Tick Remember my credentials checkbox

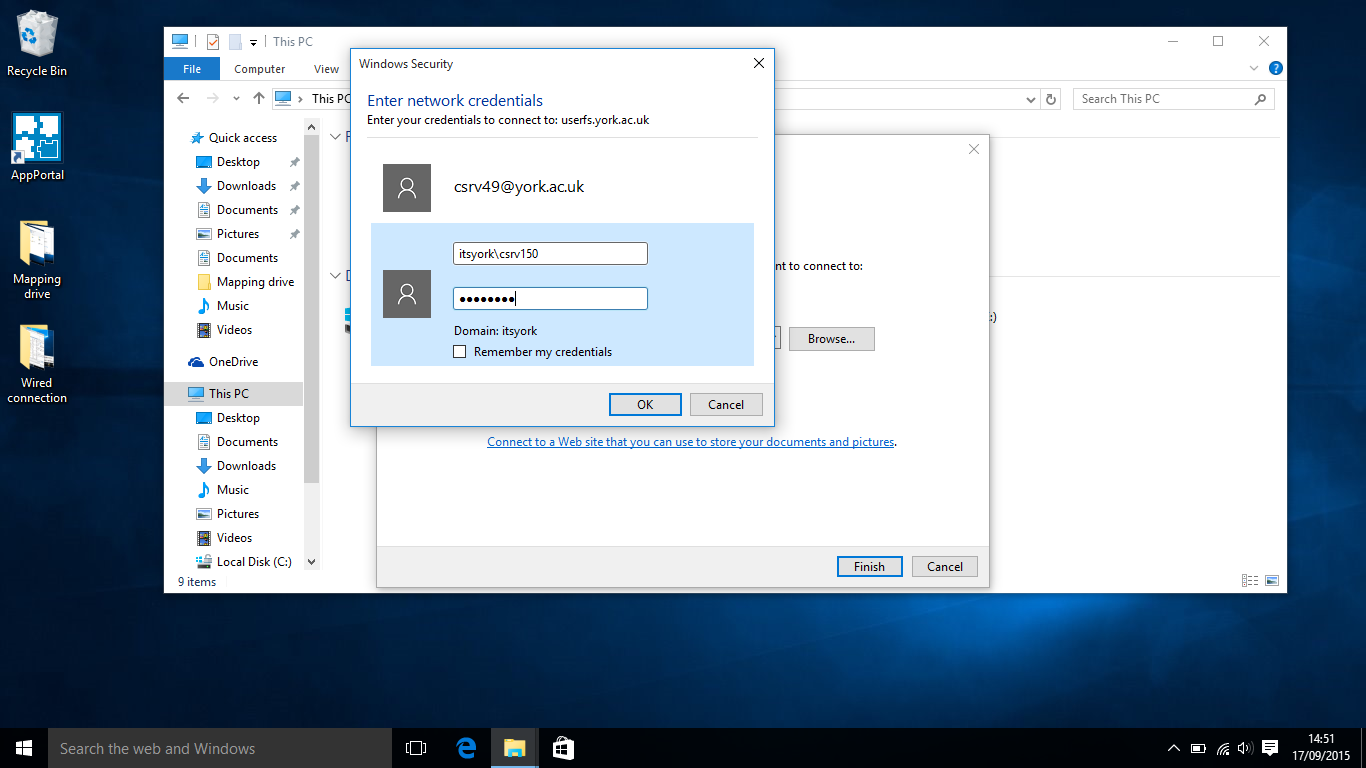pyautogui.click(x=460, y=352)
